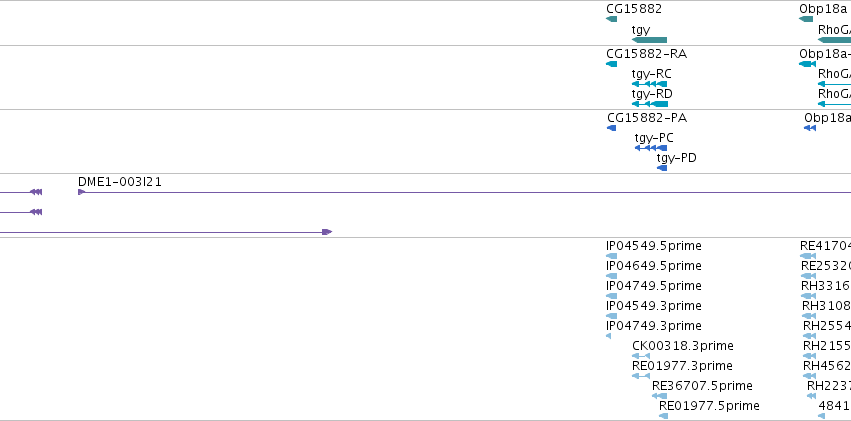The height and width of the screenshot is (421, 851).
Task: Click the IP04749.5prime label text
Action: (x=654, y=286)
